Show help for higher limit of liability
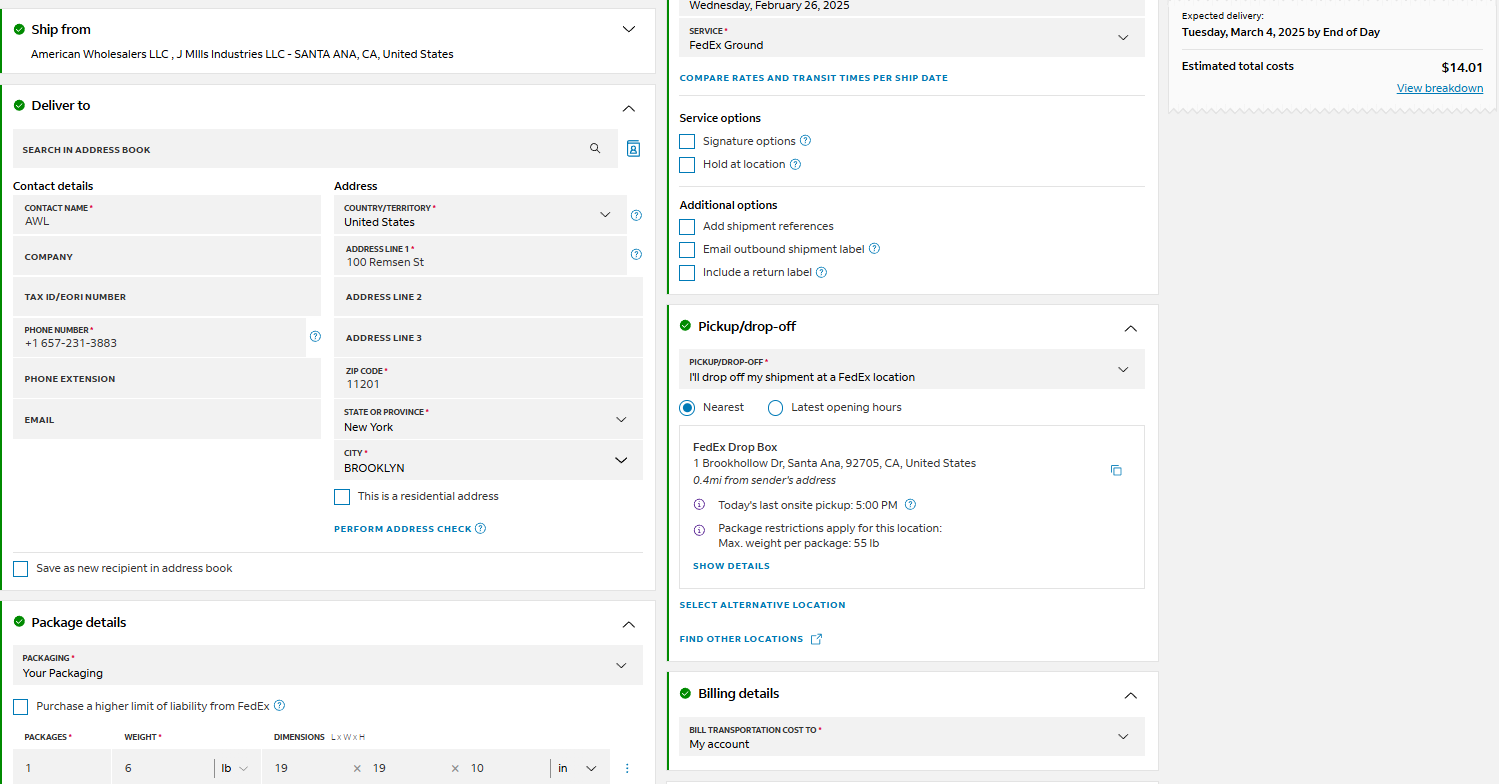Viewport: 1499px width, 784px height. [x=280, y=706]
